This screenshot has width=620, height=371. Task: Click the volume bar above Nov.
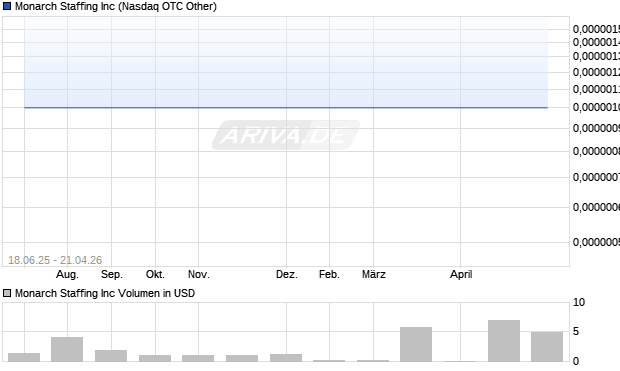(198, 358)
